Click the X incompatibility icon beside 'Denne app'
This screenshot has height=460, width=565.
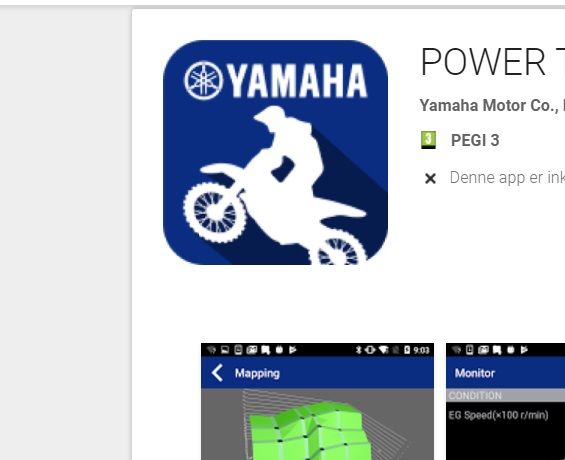430,178
